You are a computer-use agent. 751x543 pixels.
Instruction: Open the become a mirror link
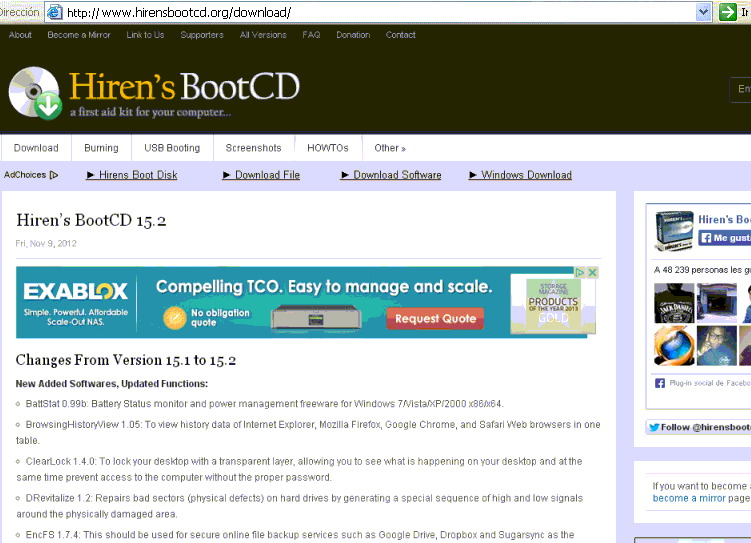coord(689,498)
